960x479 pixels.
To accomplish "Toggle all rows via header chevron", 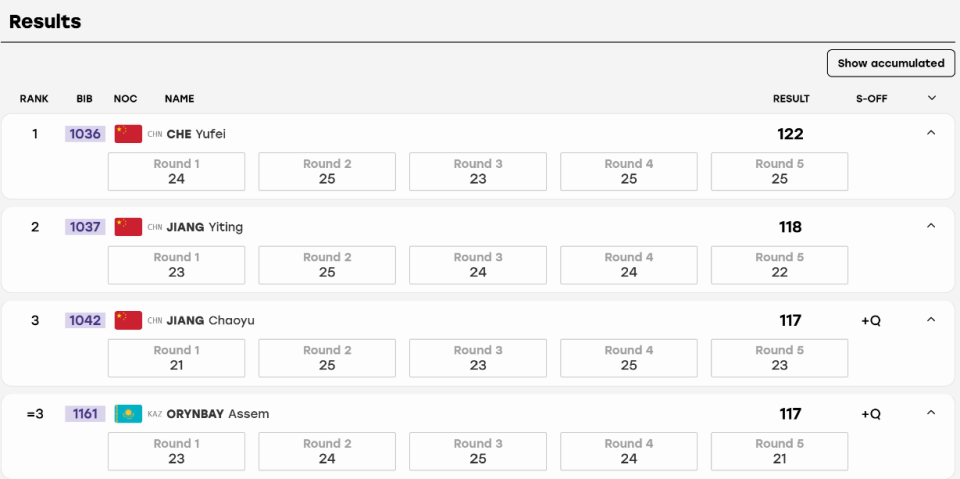I will click(932, 98).
